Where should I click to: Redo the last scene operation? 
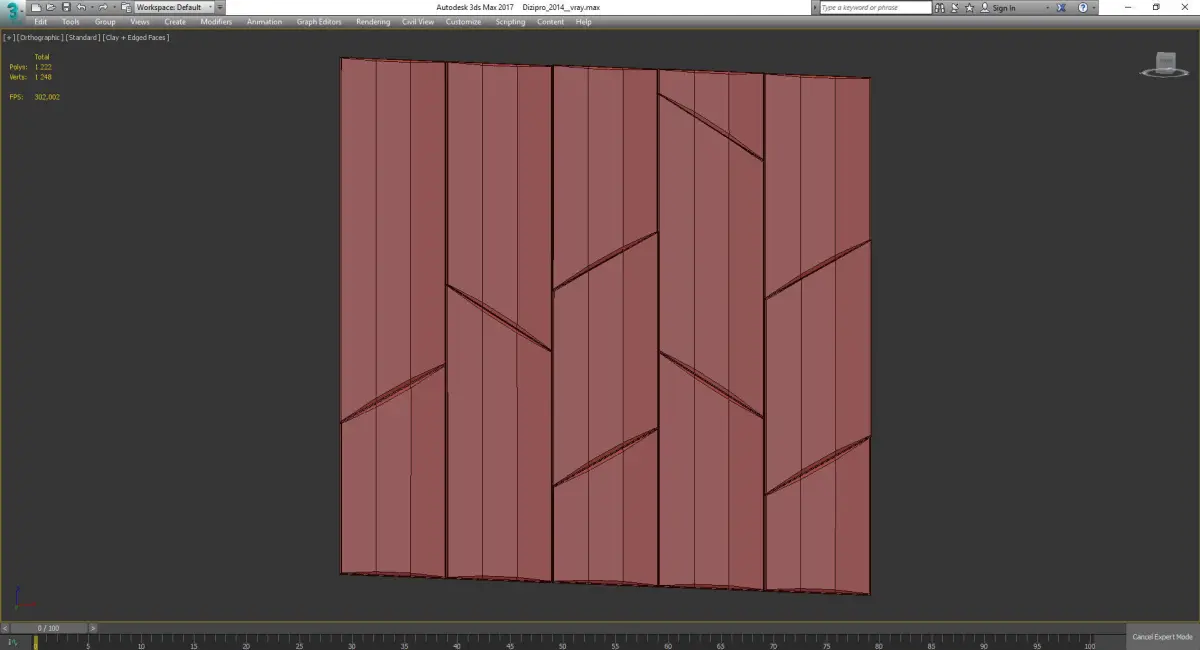point(102,7)
